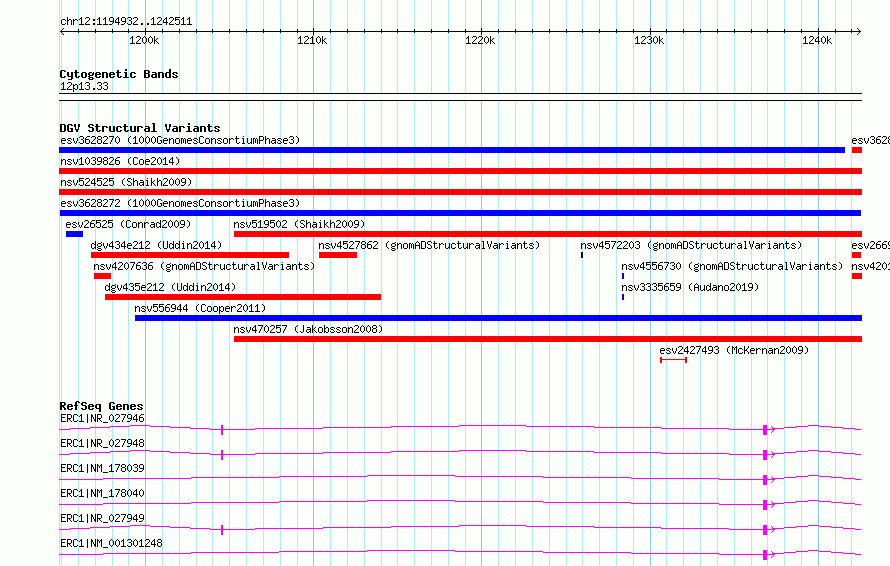This screenshot has width=890, height=566.
Task: Click the esv3628272 label text
Action: coord(180,203)
